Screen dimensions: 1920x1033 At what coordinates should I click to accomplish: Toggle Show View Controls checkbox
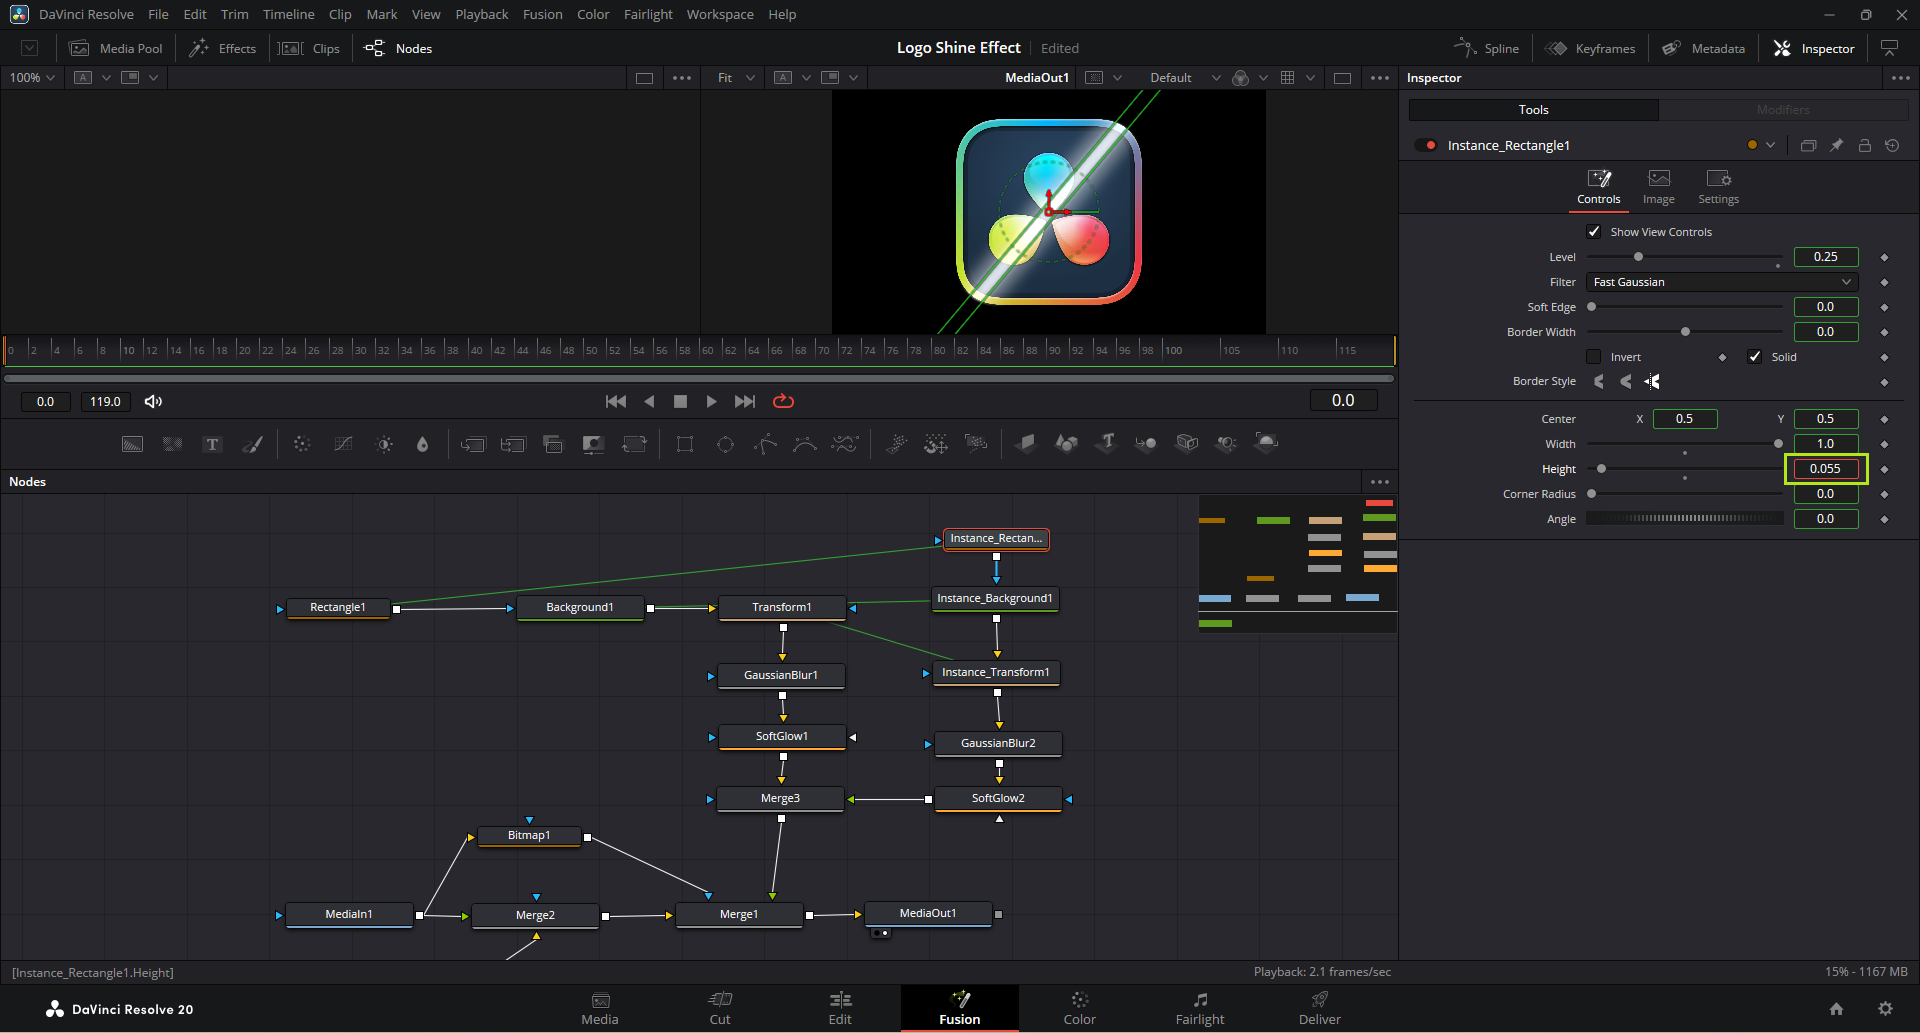point(1594,232)
